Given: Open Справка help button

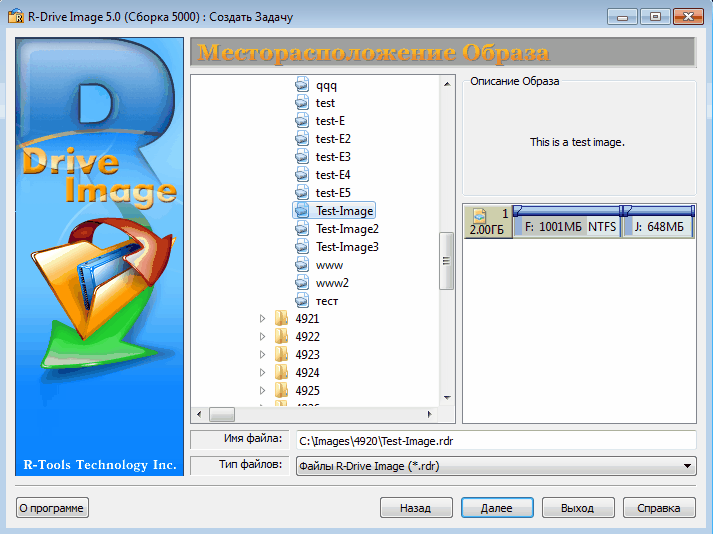Looking at the screenshot, I should (659, 508).
